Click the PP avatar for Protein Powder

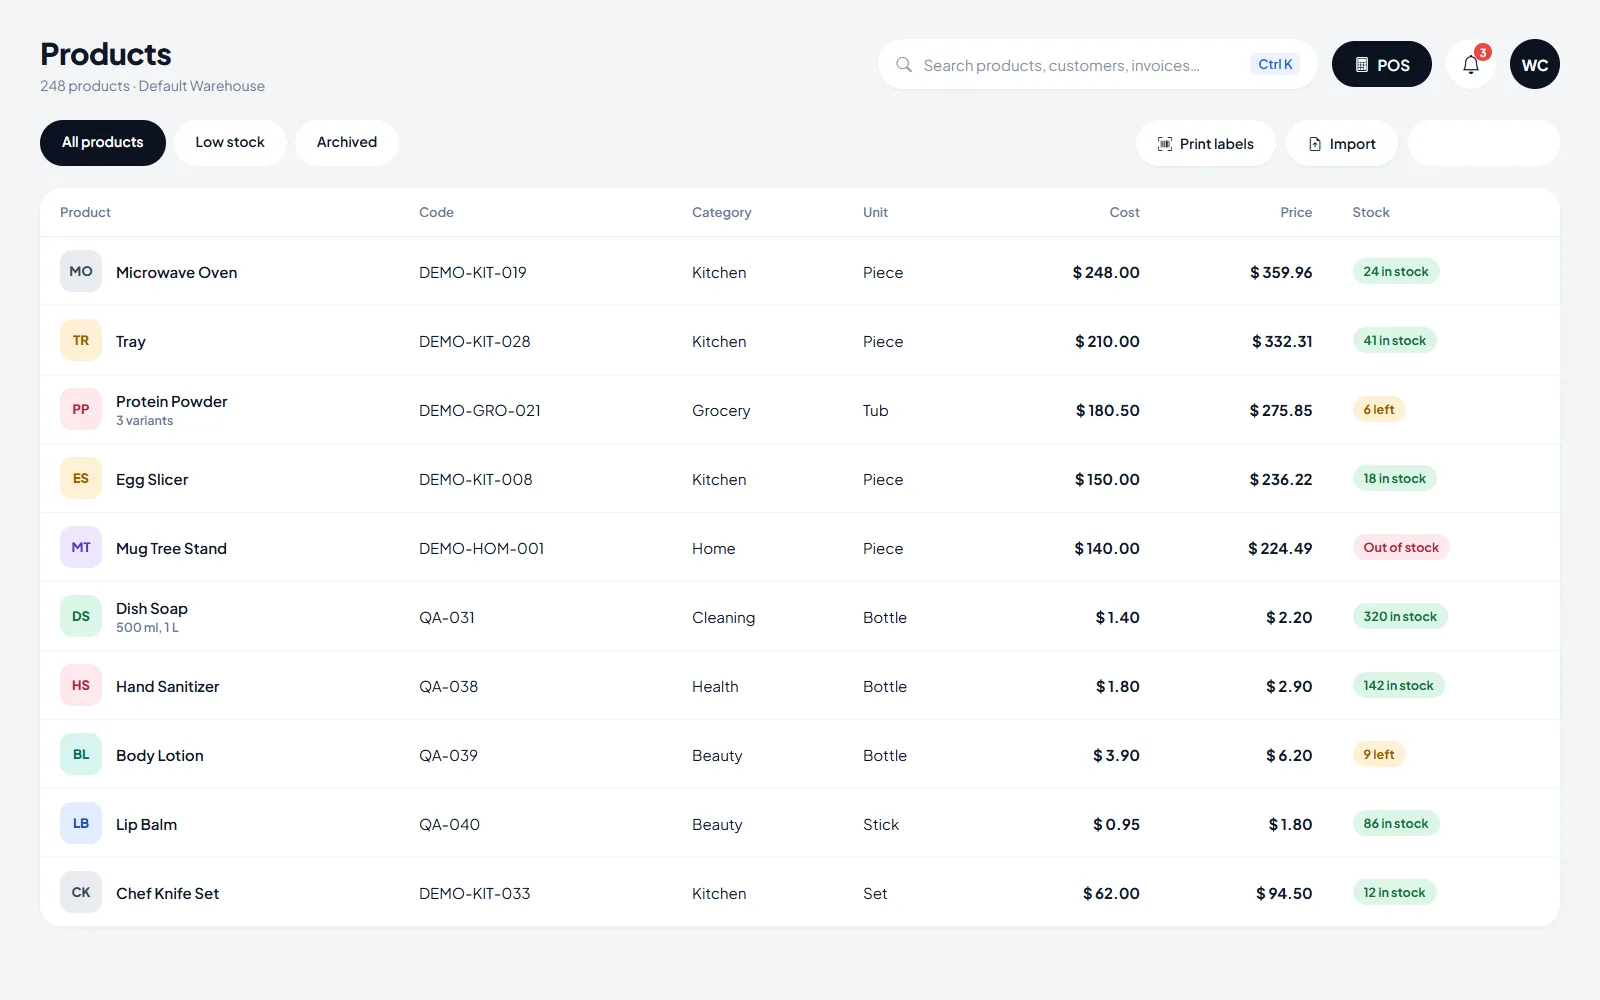point(81,409)
